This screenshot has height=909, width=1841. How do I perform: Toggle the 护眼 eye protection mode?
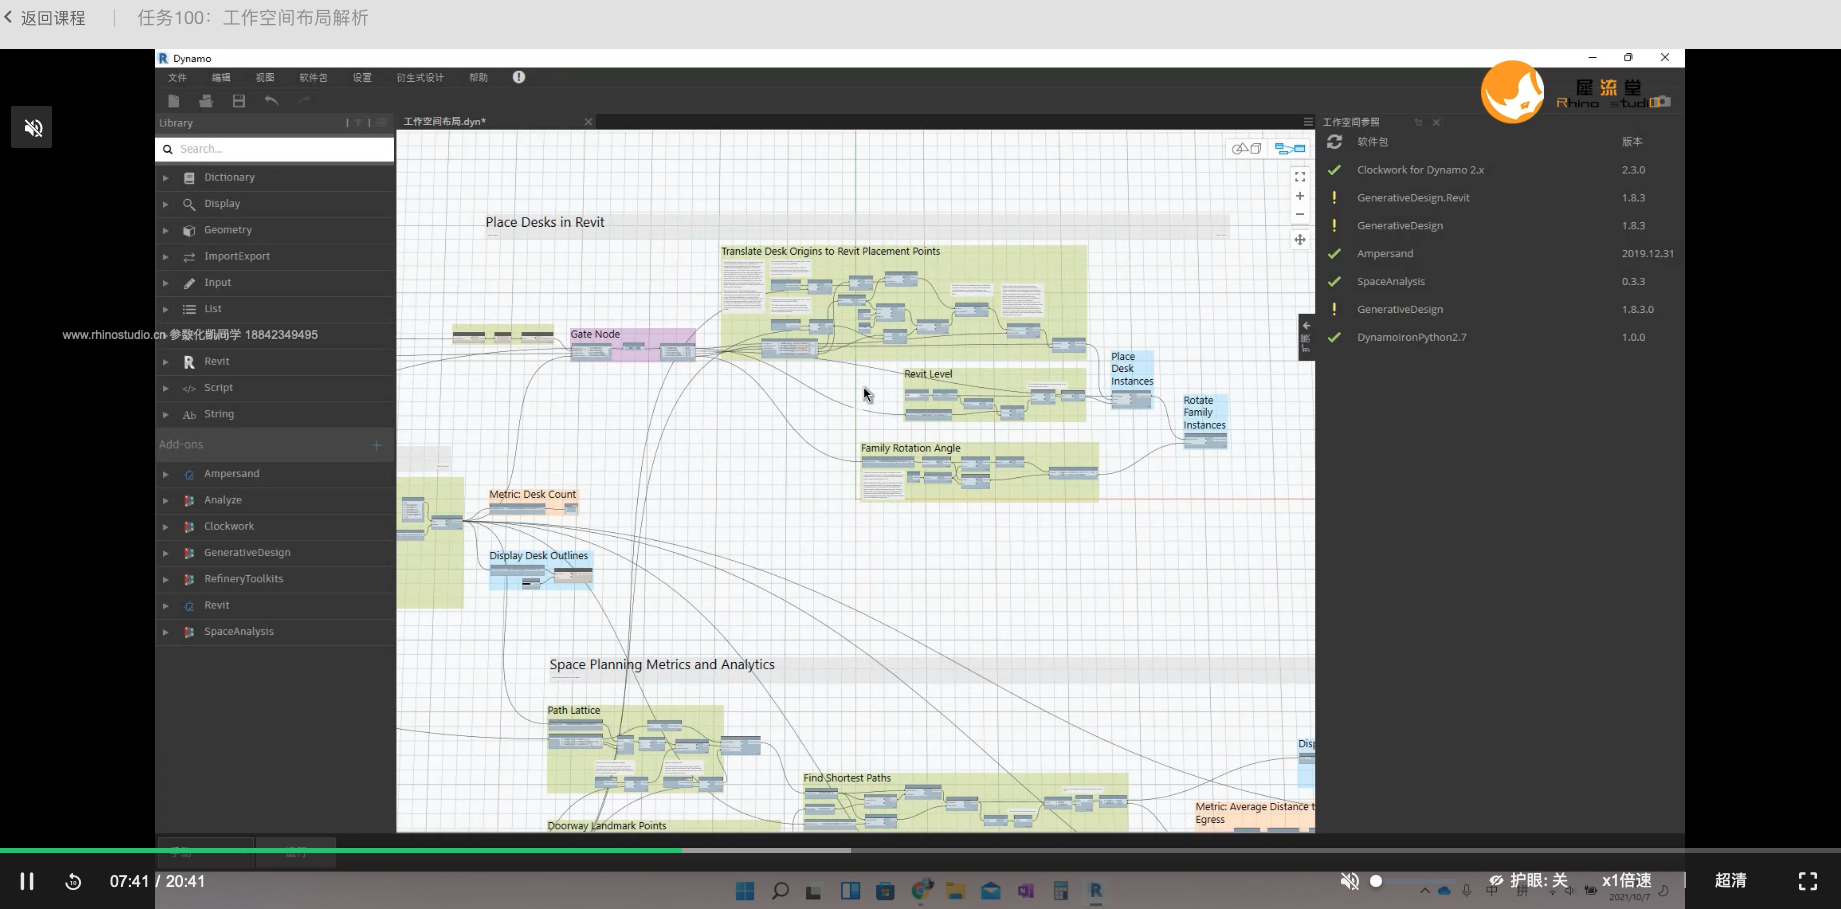click(x=1527, y=881)
